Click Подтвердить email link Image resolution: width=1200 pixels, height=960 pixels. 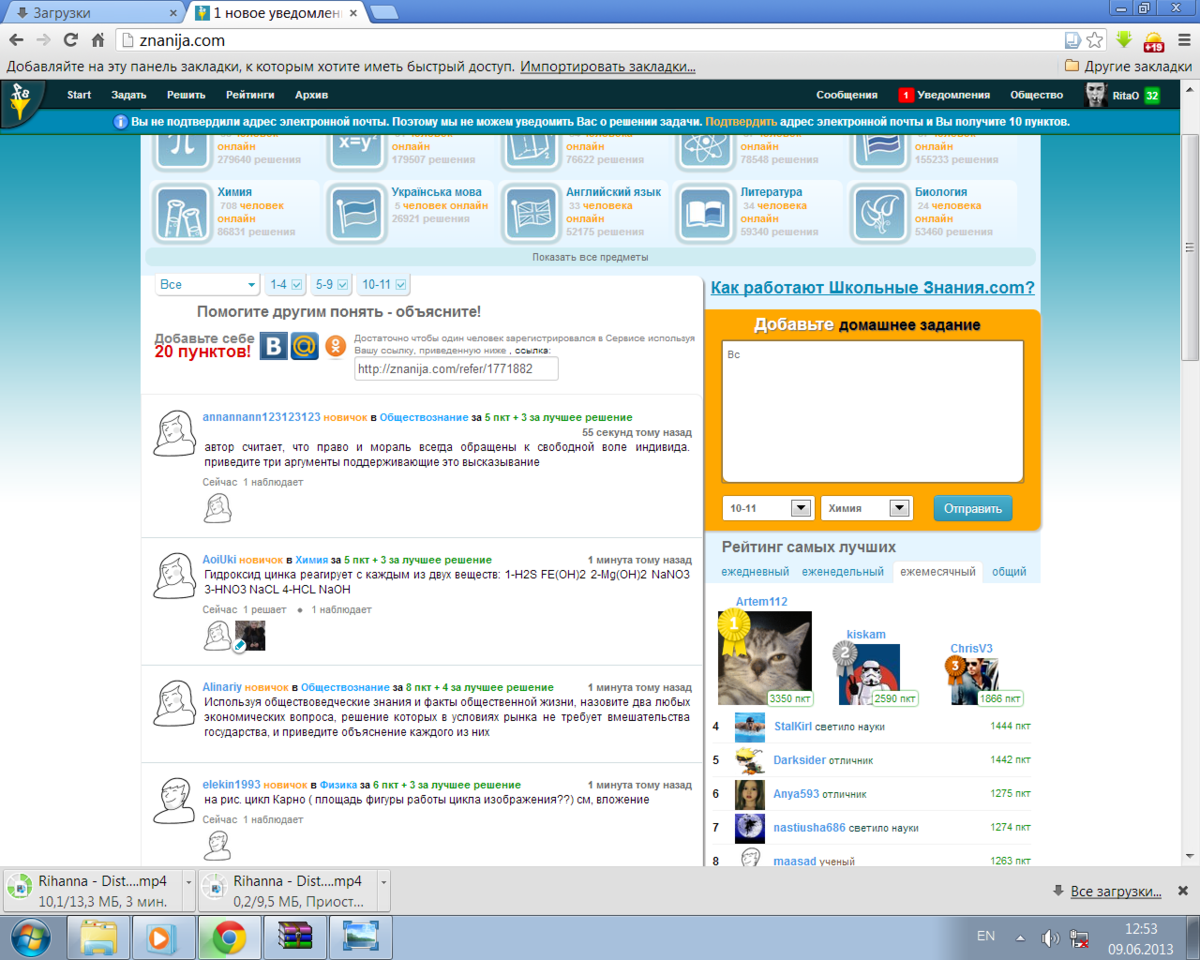(741, 122)
